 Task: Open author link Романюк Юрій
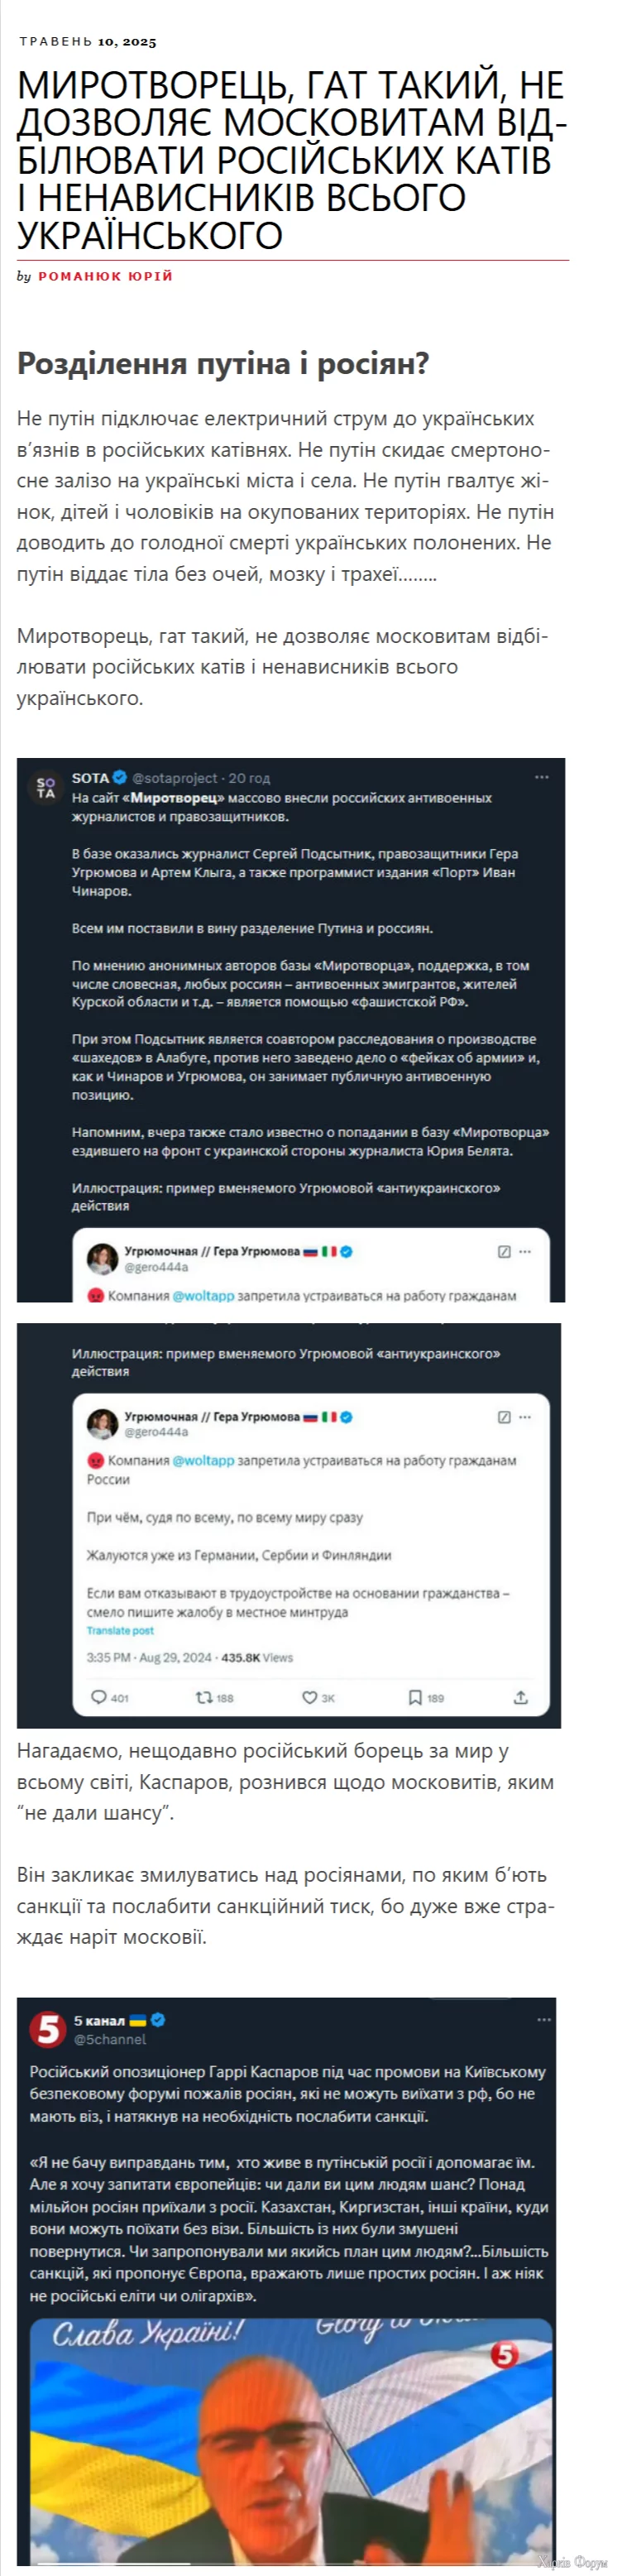click(x=105, y=276)
